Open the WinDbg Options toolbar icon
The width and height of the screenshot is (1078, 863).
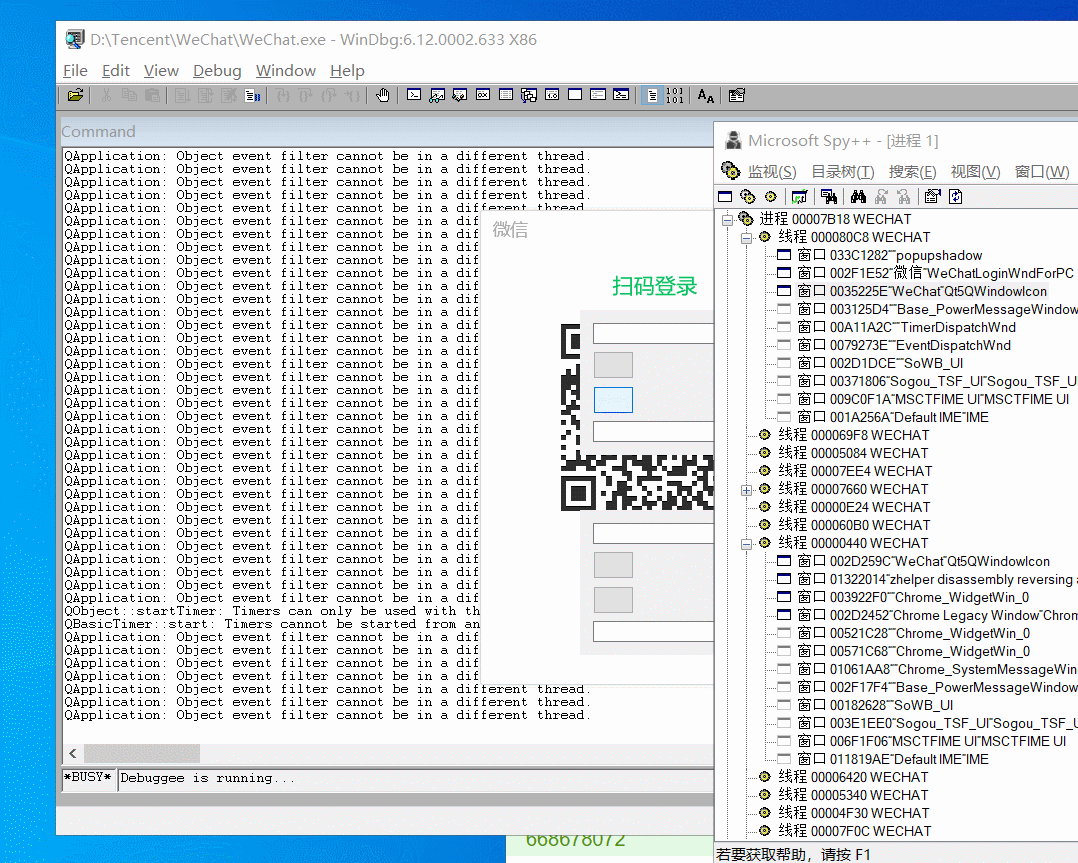tap(736, 96)
